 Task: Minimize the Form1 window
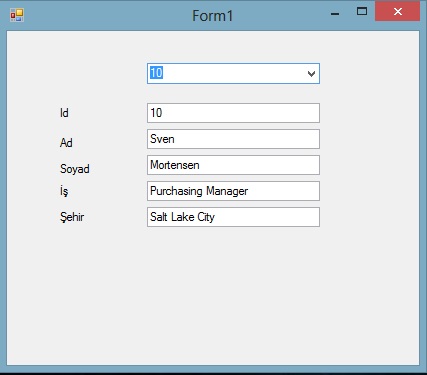[335, 14]
